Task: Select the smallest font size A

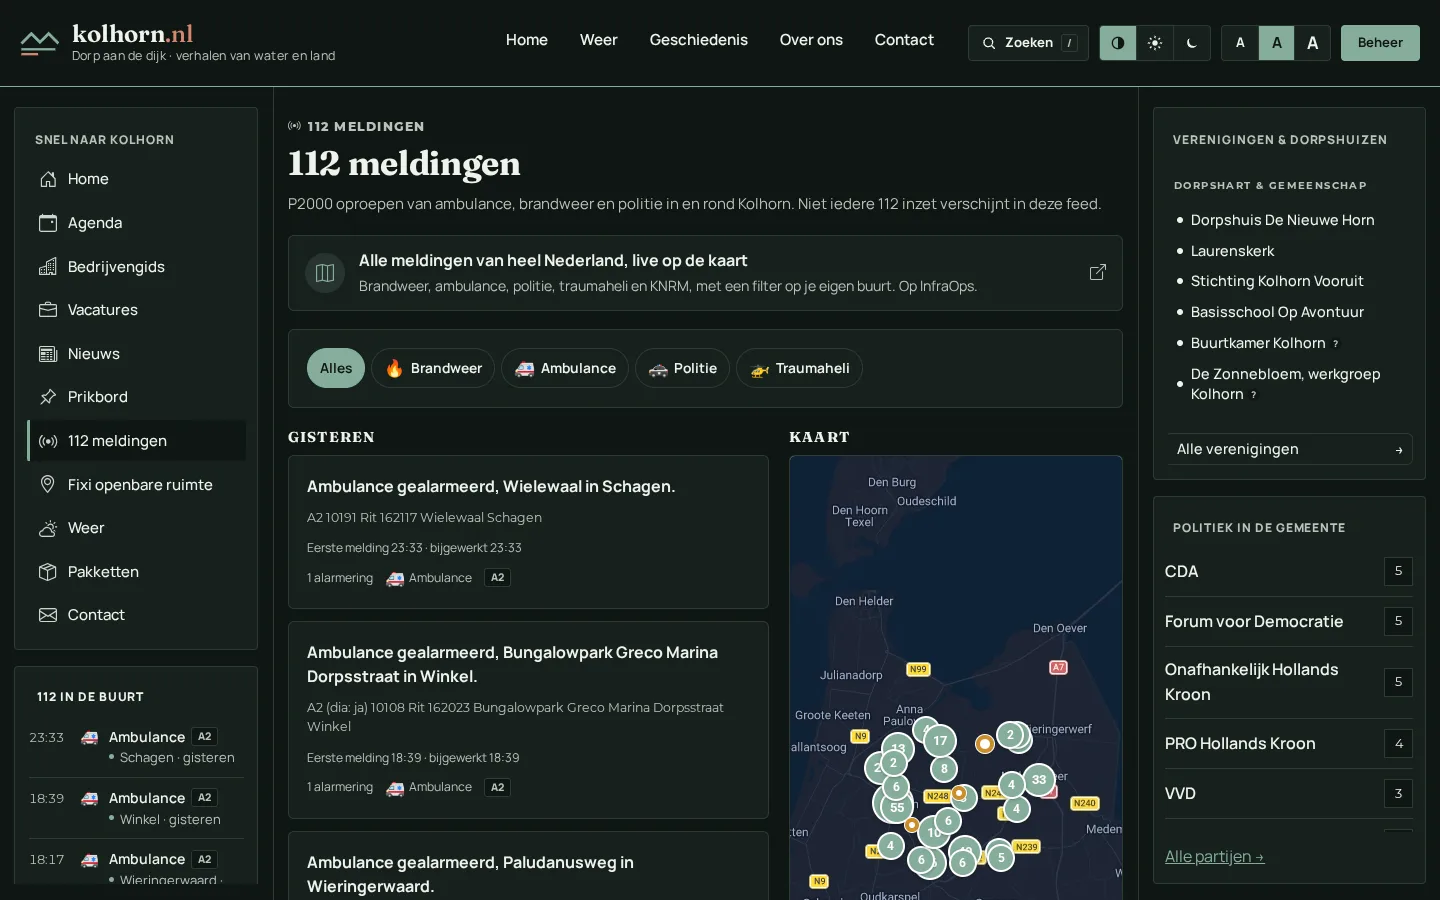Action: (1240, 43)
